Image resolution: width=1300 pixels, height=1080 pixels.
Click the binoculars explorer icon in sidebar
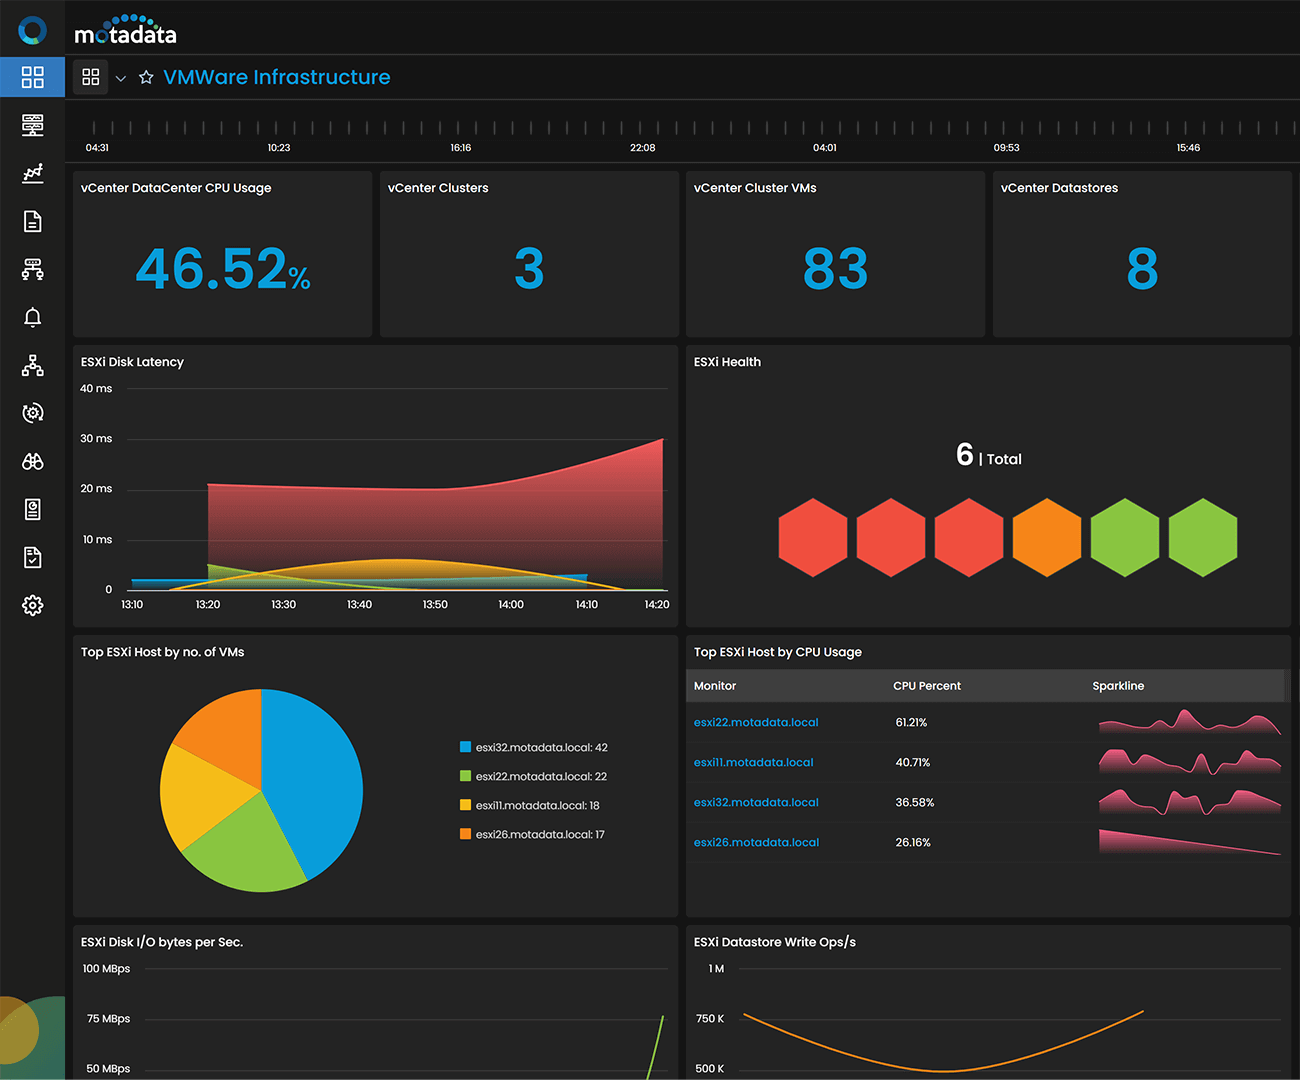[32, 461]
